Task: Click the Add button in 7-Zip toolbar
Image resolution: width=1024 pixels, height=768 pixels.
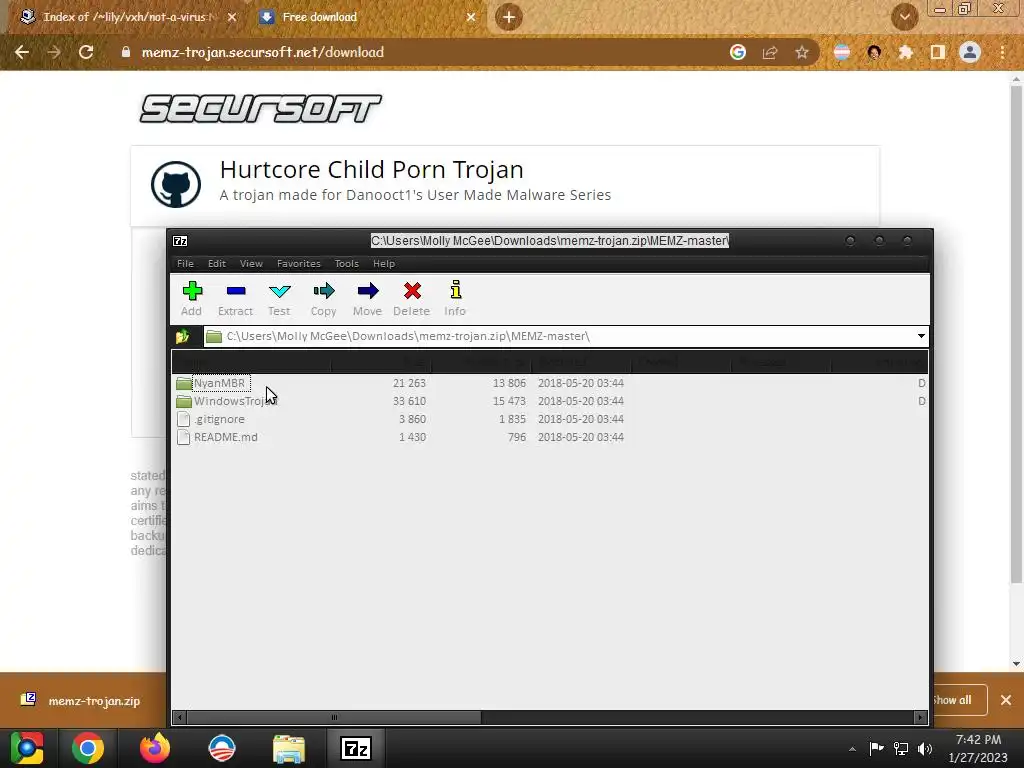Action: pyautogui.click(x=191, y=298)
